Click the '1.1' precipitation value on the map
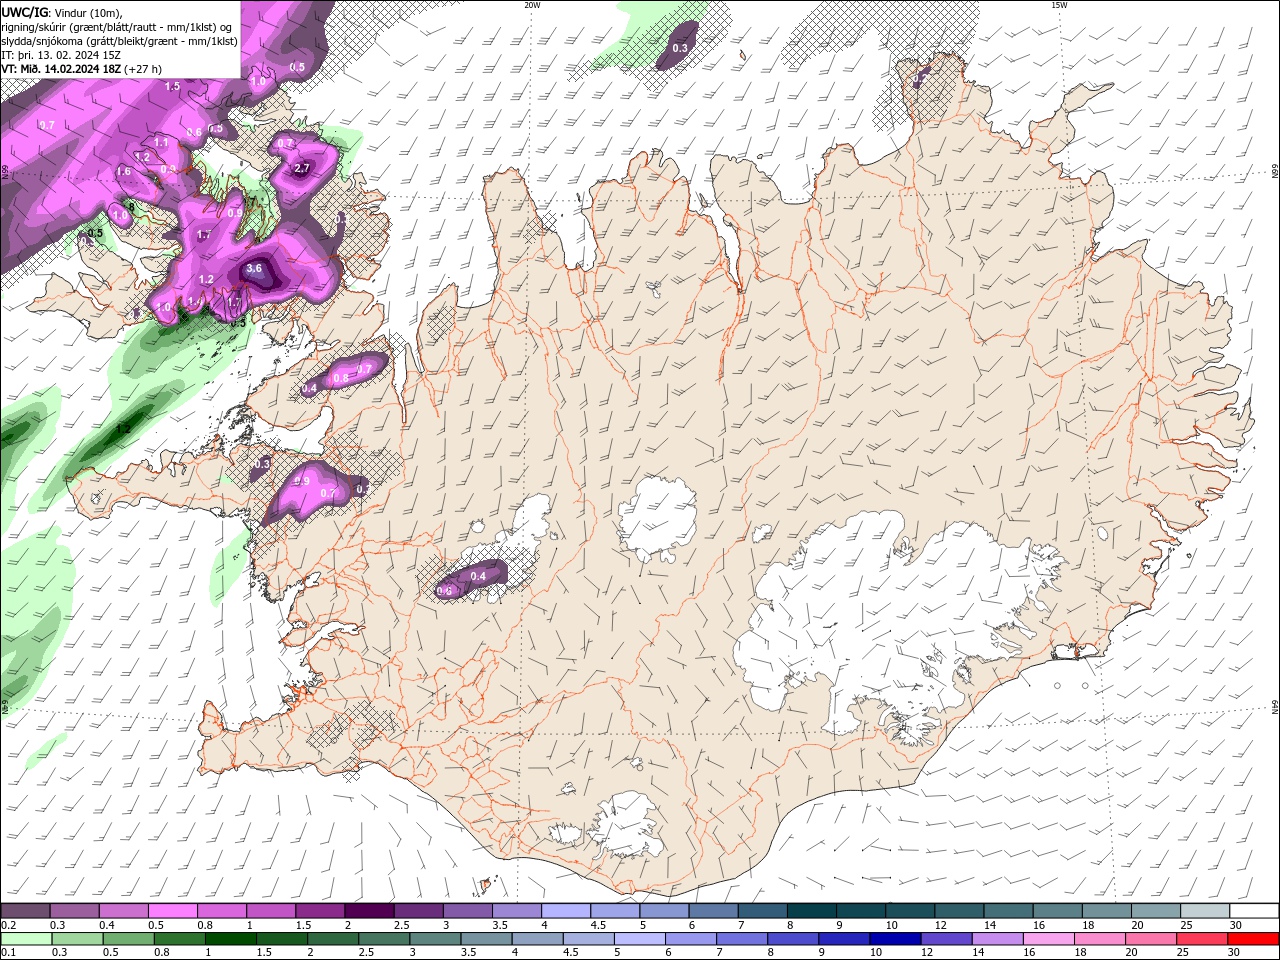This screenshot has height=960, width=1280. pyautogui.click(x=161, y=143)
